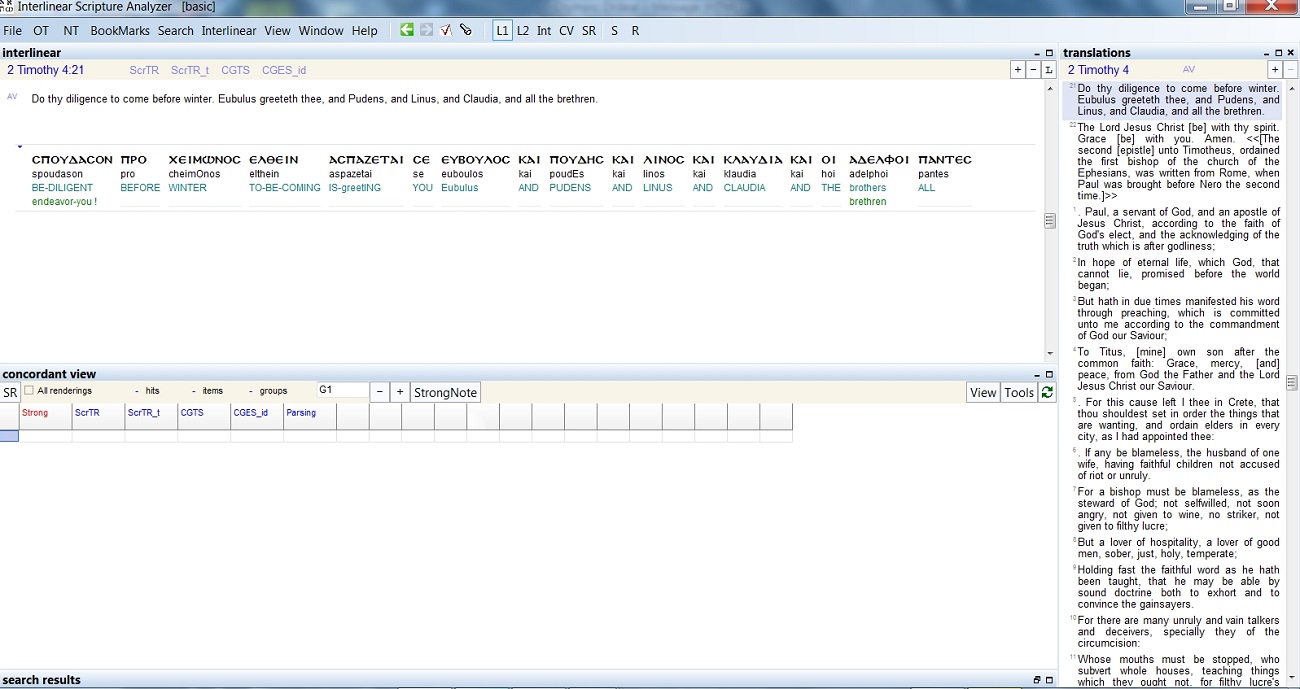Click the translations panel scrollbar thumb
Image resolution: width=1300 pixels, height=689 pixels.
(1292, 382)
